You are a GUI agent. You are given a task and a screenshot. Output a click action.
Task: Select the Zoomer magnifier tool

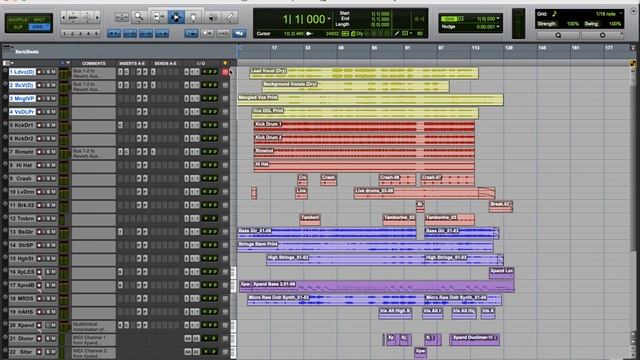pos(139,17)
